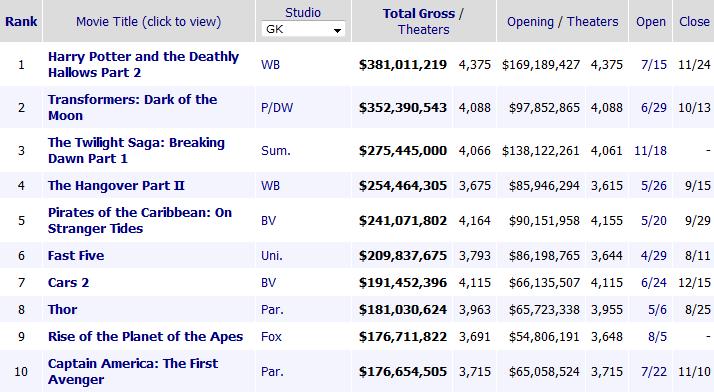Open the Studio GK dropdown
The image size is (714, 392).
[x=303, y=30]
